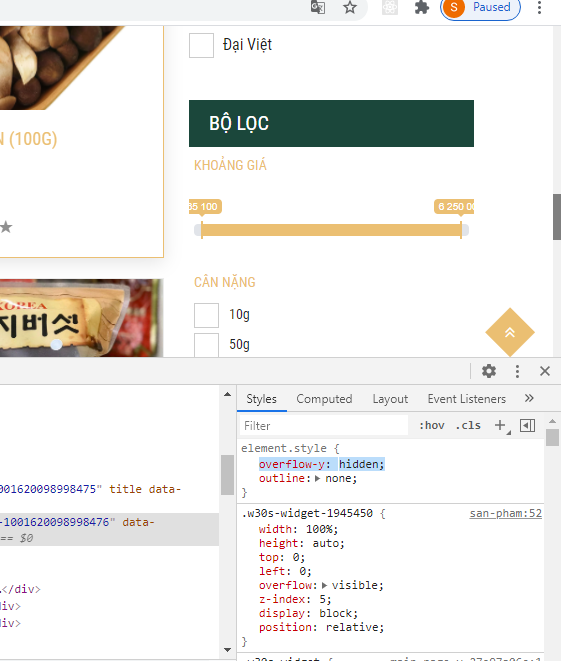Open the Korean packaged product image
Viewport: 561px width, 661px height.
[x=81, y=318]
